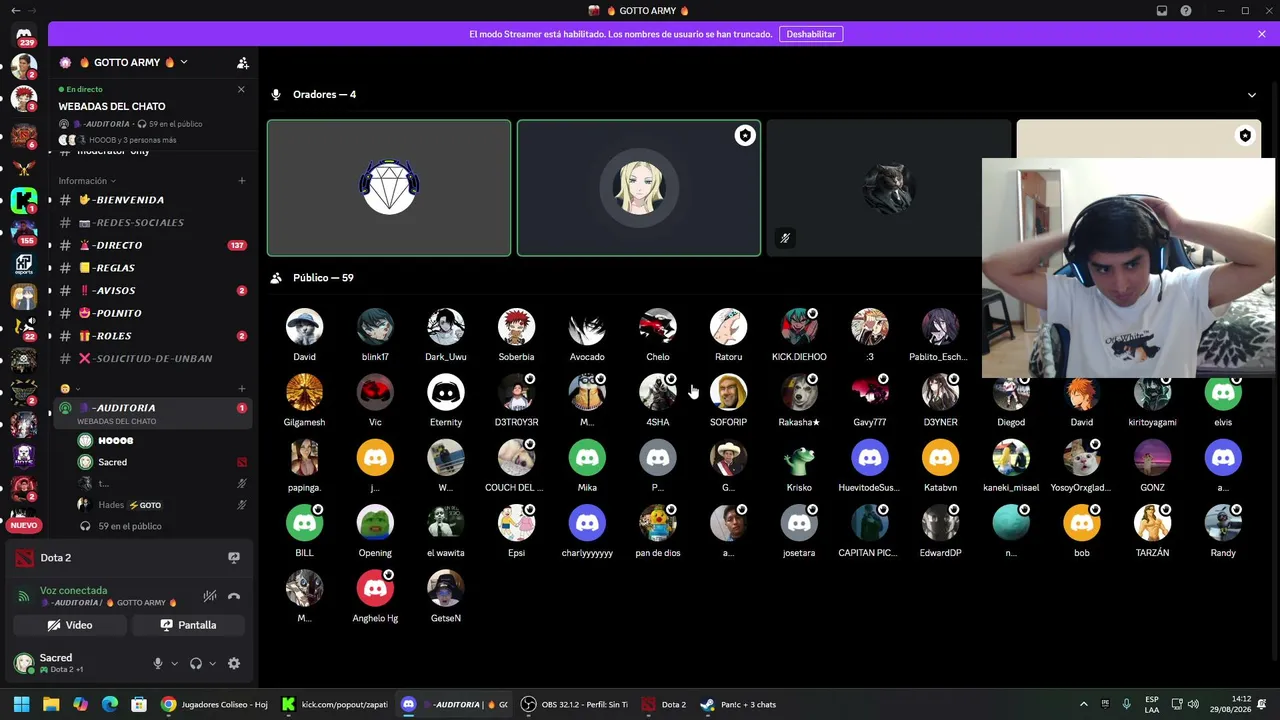Open the XP esports server icon
This screenshot has width=1280, height=720.
tap(24, 265)
